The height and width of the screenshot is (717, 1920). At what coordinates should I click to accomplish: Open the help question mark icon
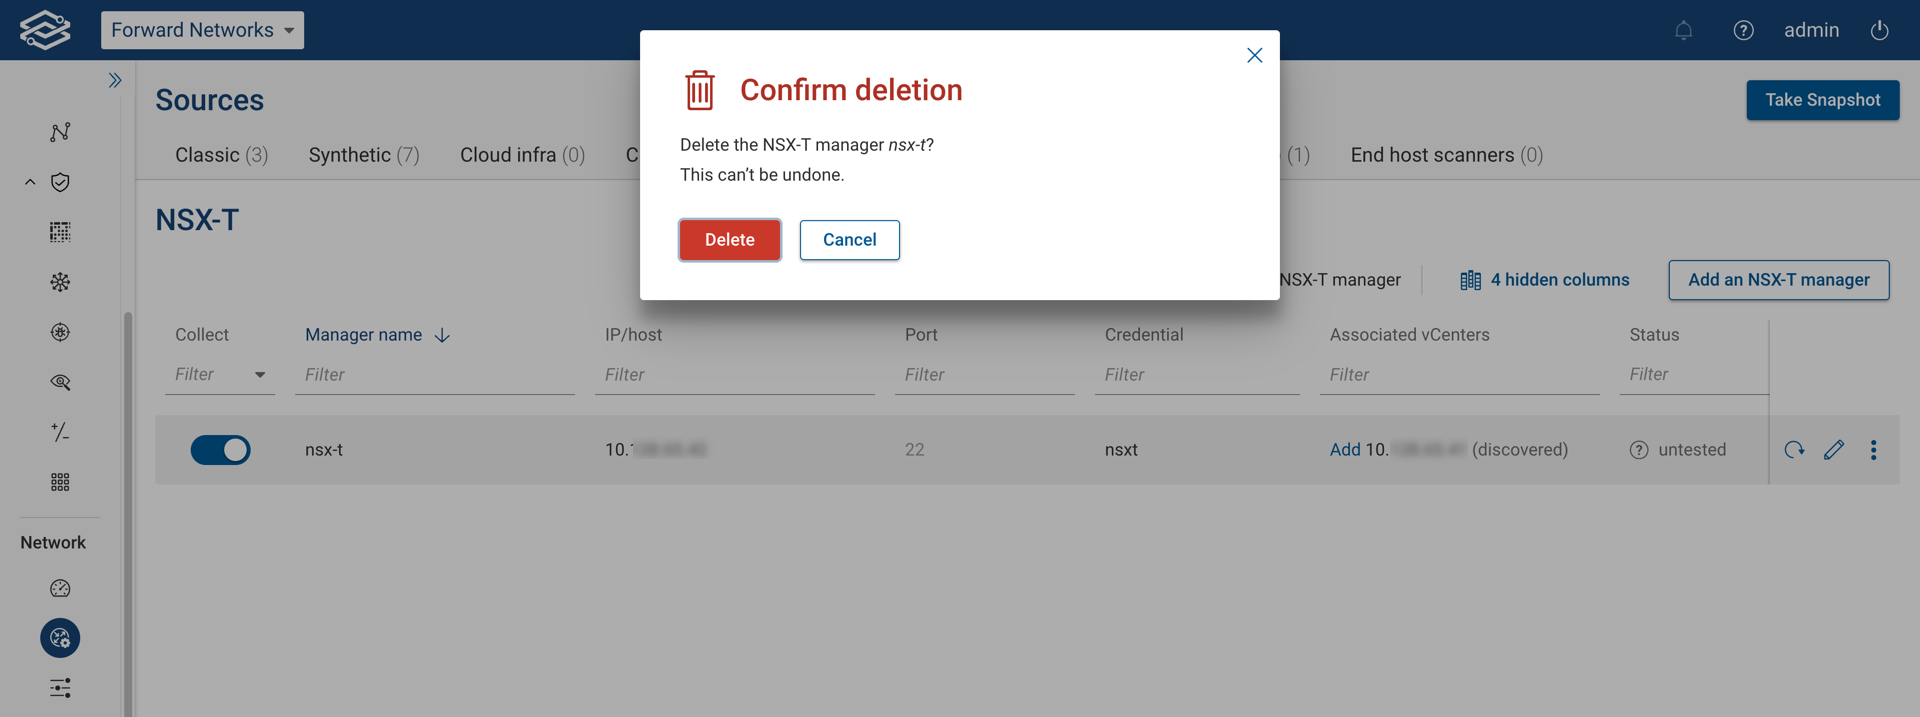point(1743,30)
